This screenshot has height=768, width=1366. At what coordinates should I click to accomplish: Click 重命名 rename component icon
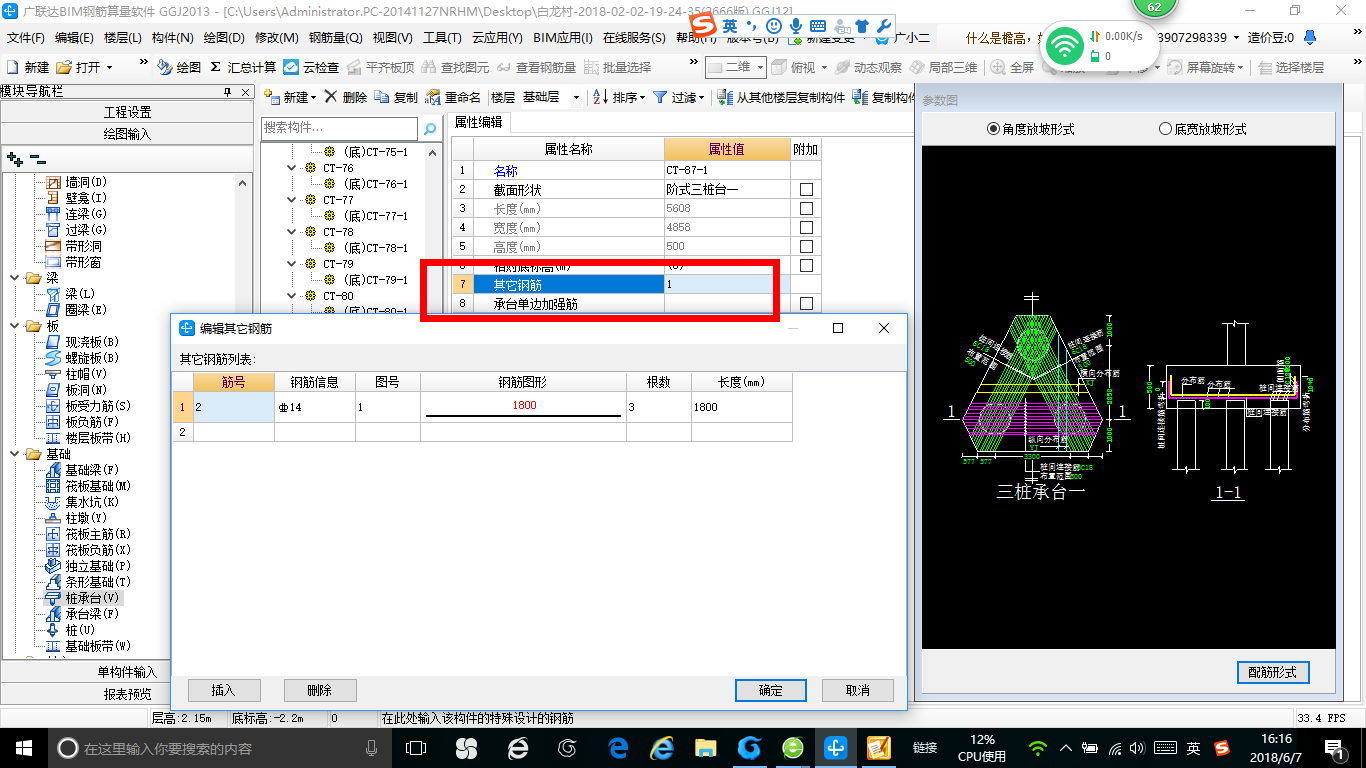(453, 97)
